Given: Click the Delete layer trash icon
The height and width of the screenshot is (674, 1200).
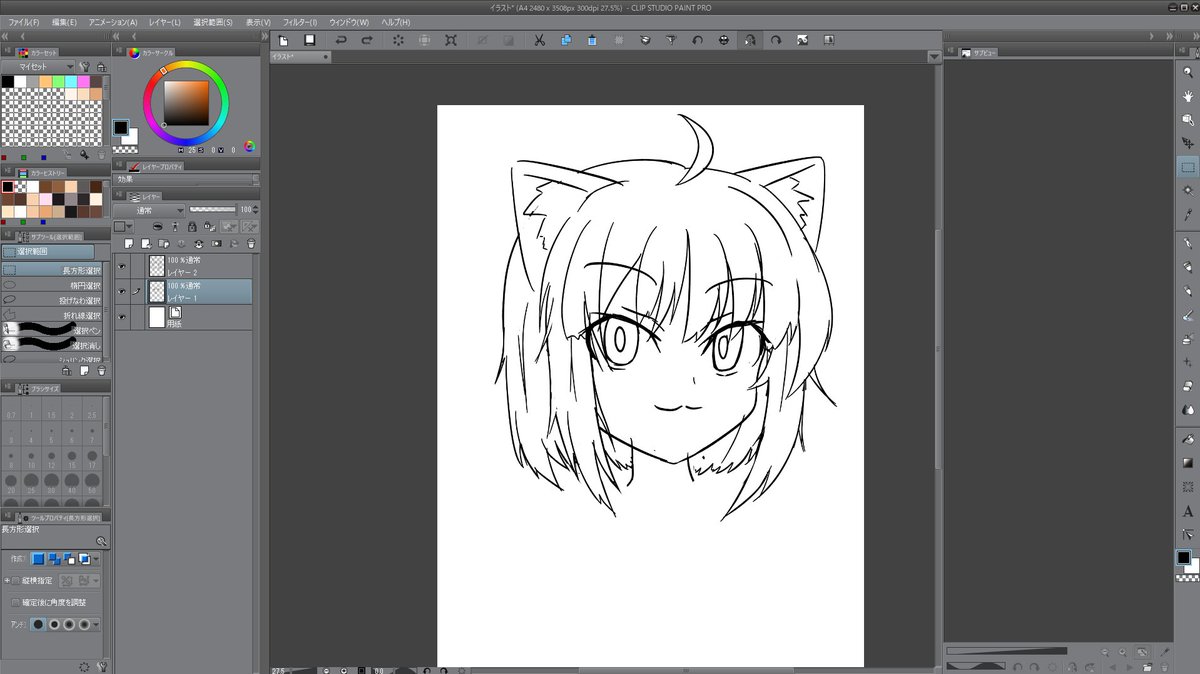Looking at the screenshot, I should [x=250, y=243].
